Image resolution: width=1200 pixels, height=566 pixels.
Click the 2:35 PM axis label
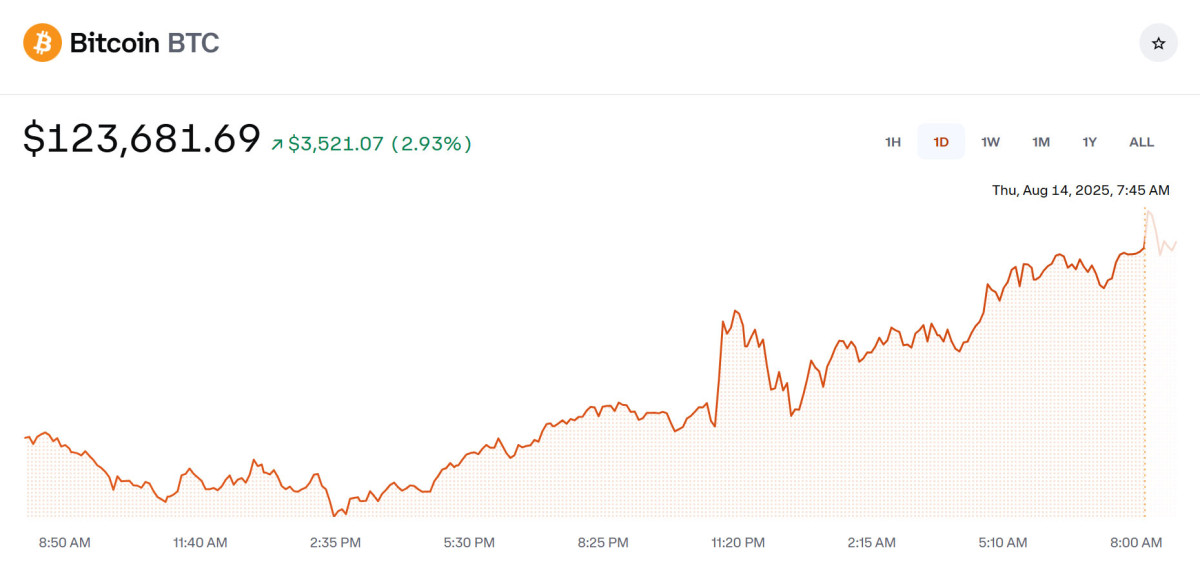(x=335, y=542)
